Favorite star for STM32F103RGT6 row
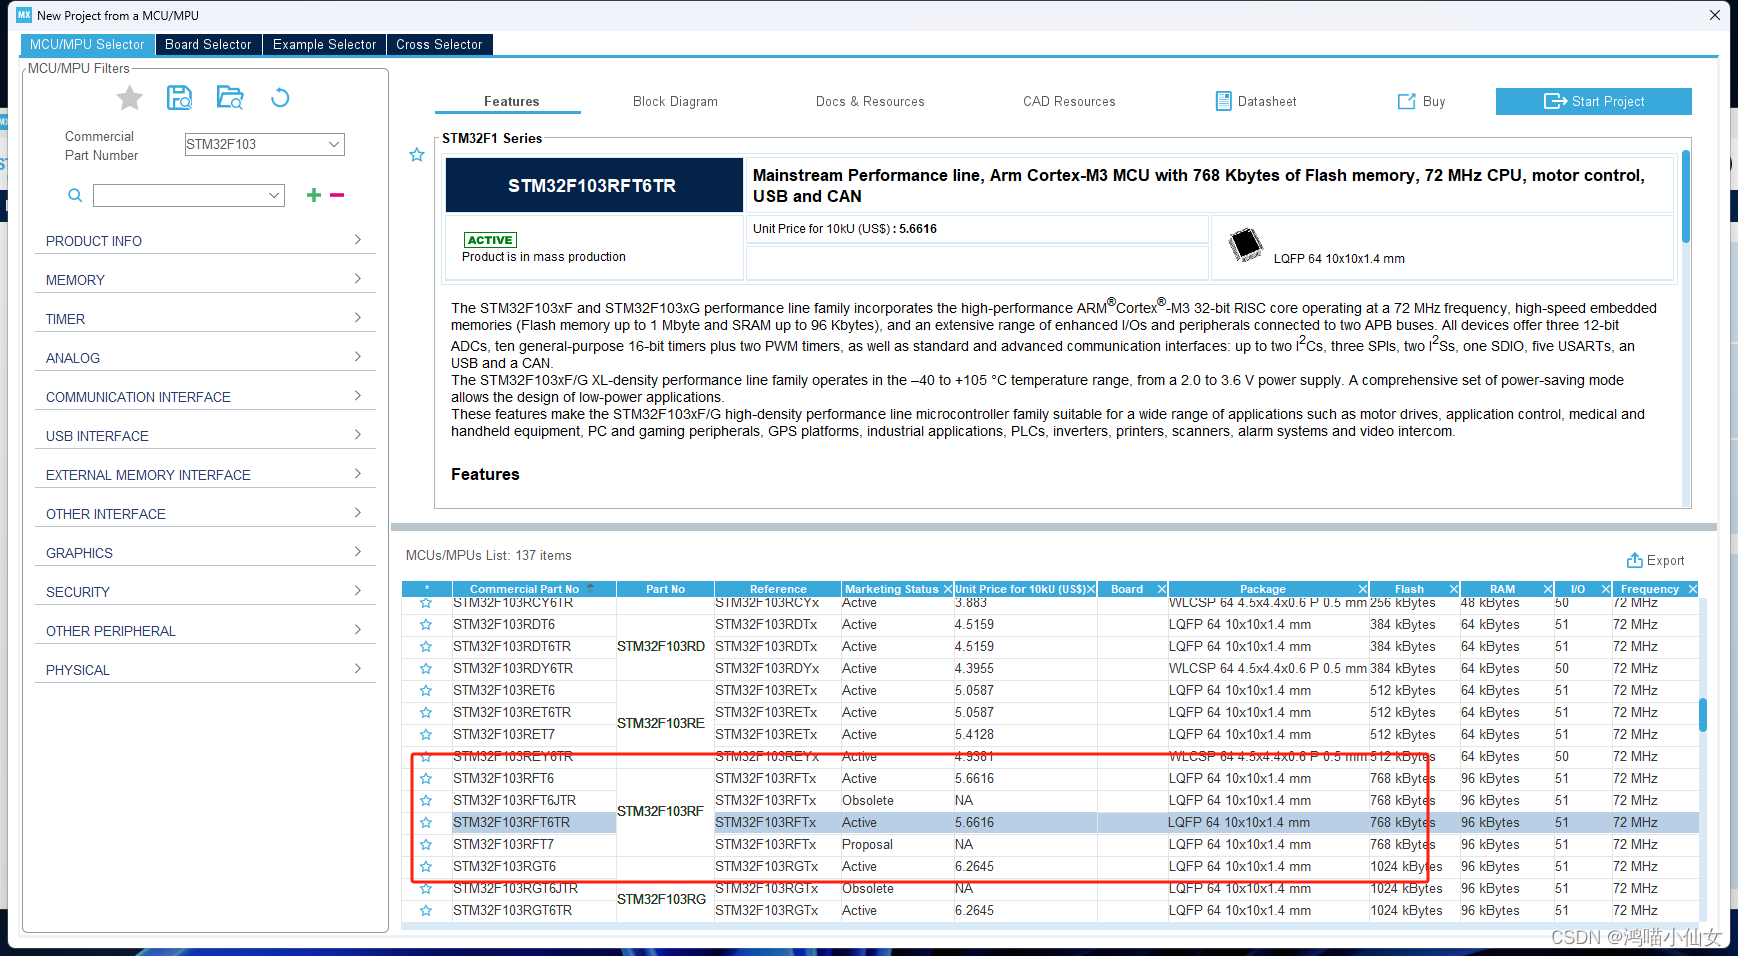The height and width of the screenshot is (956, 1738). point(426,867)
